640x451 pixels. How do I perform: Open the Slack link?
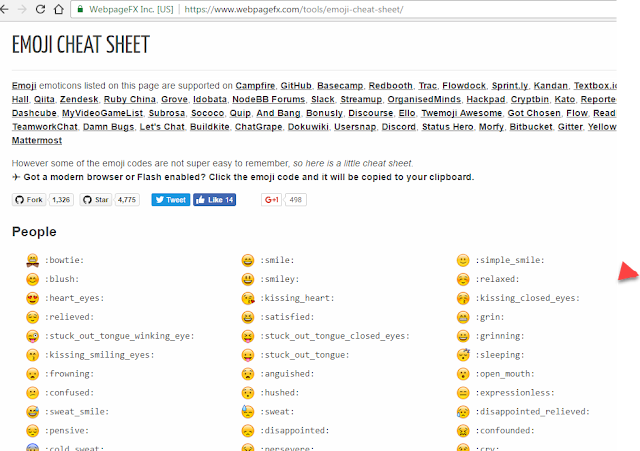[322, 99]
